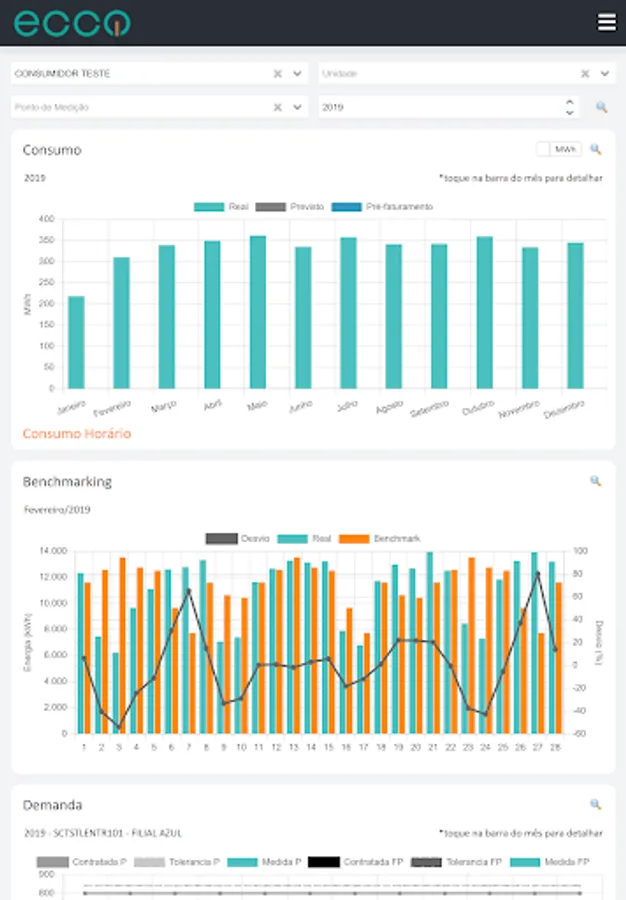626x900 pixels.
Task: Click the Demanda panel title
Action: pyautogui.click(x=52, y=805)
